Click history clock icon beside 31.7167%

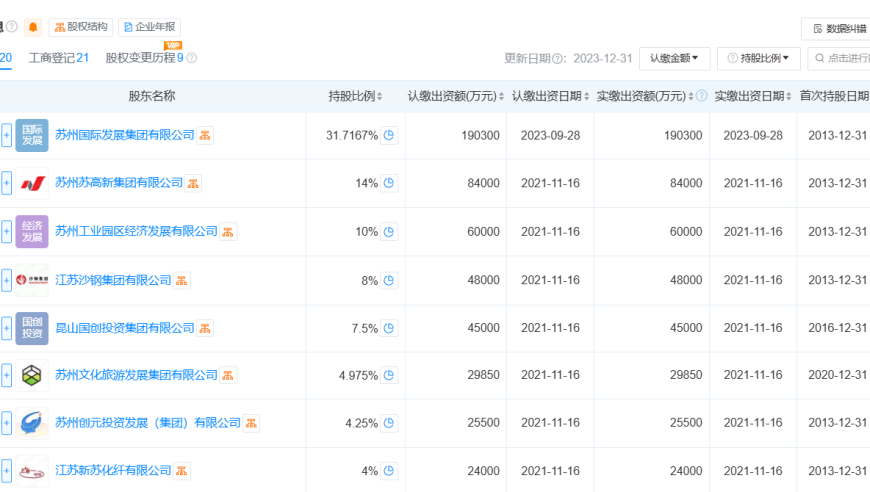389,135
